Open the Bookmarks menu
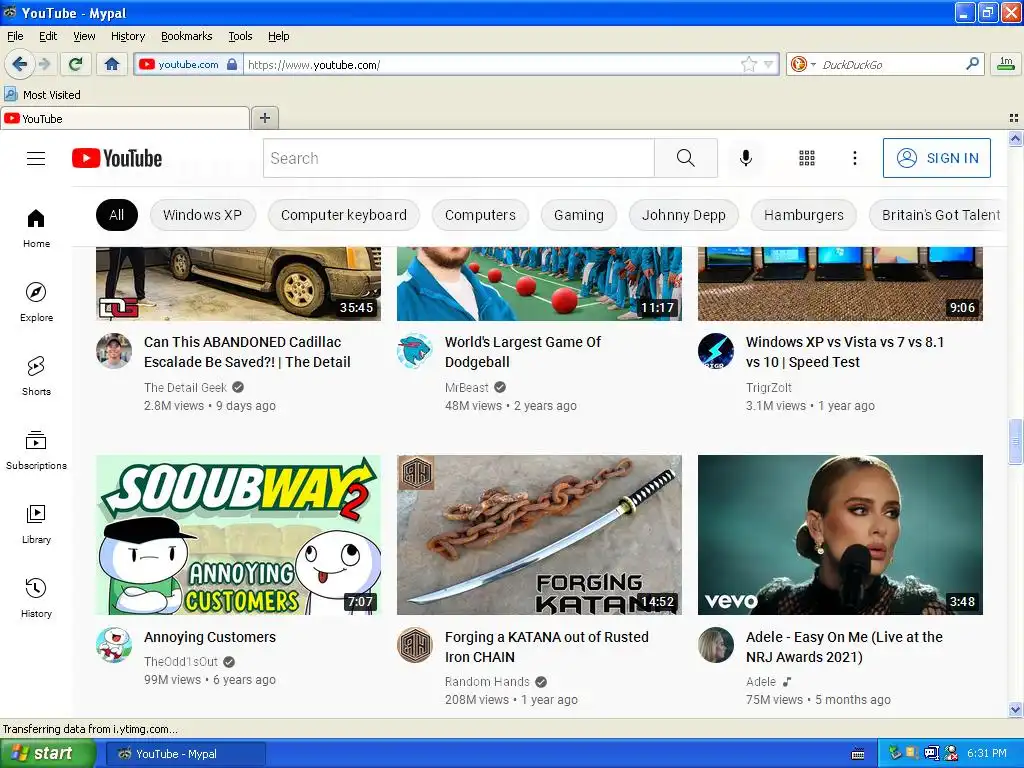This screenshot has height=768, width=1024. tap(186, 36)
